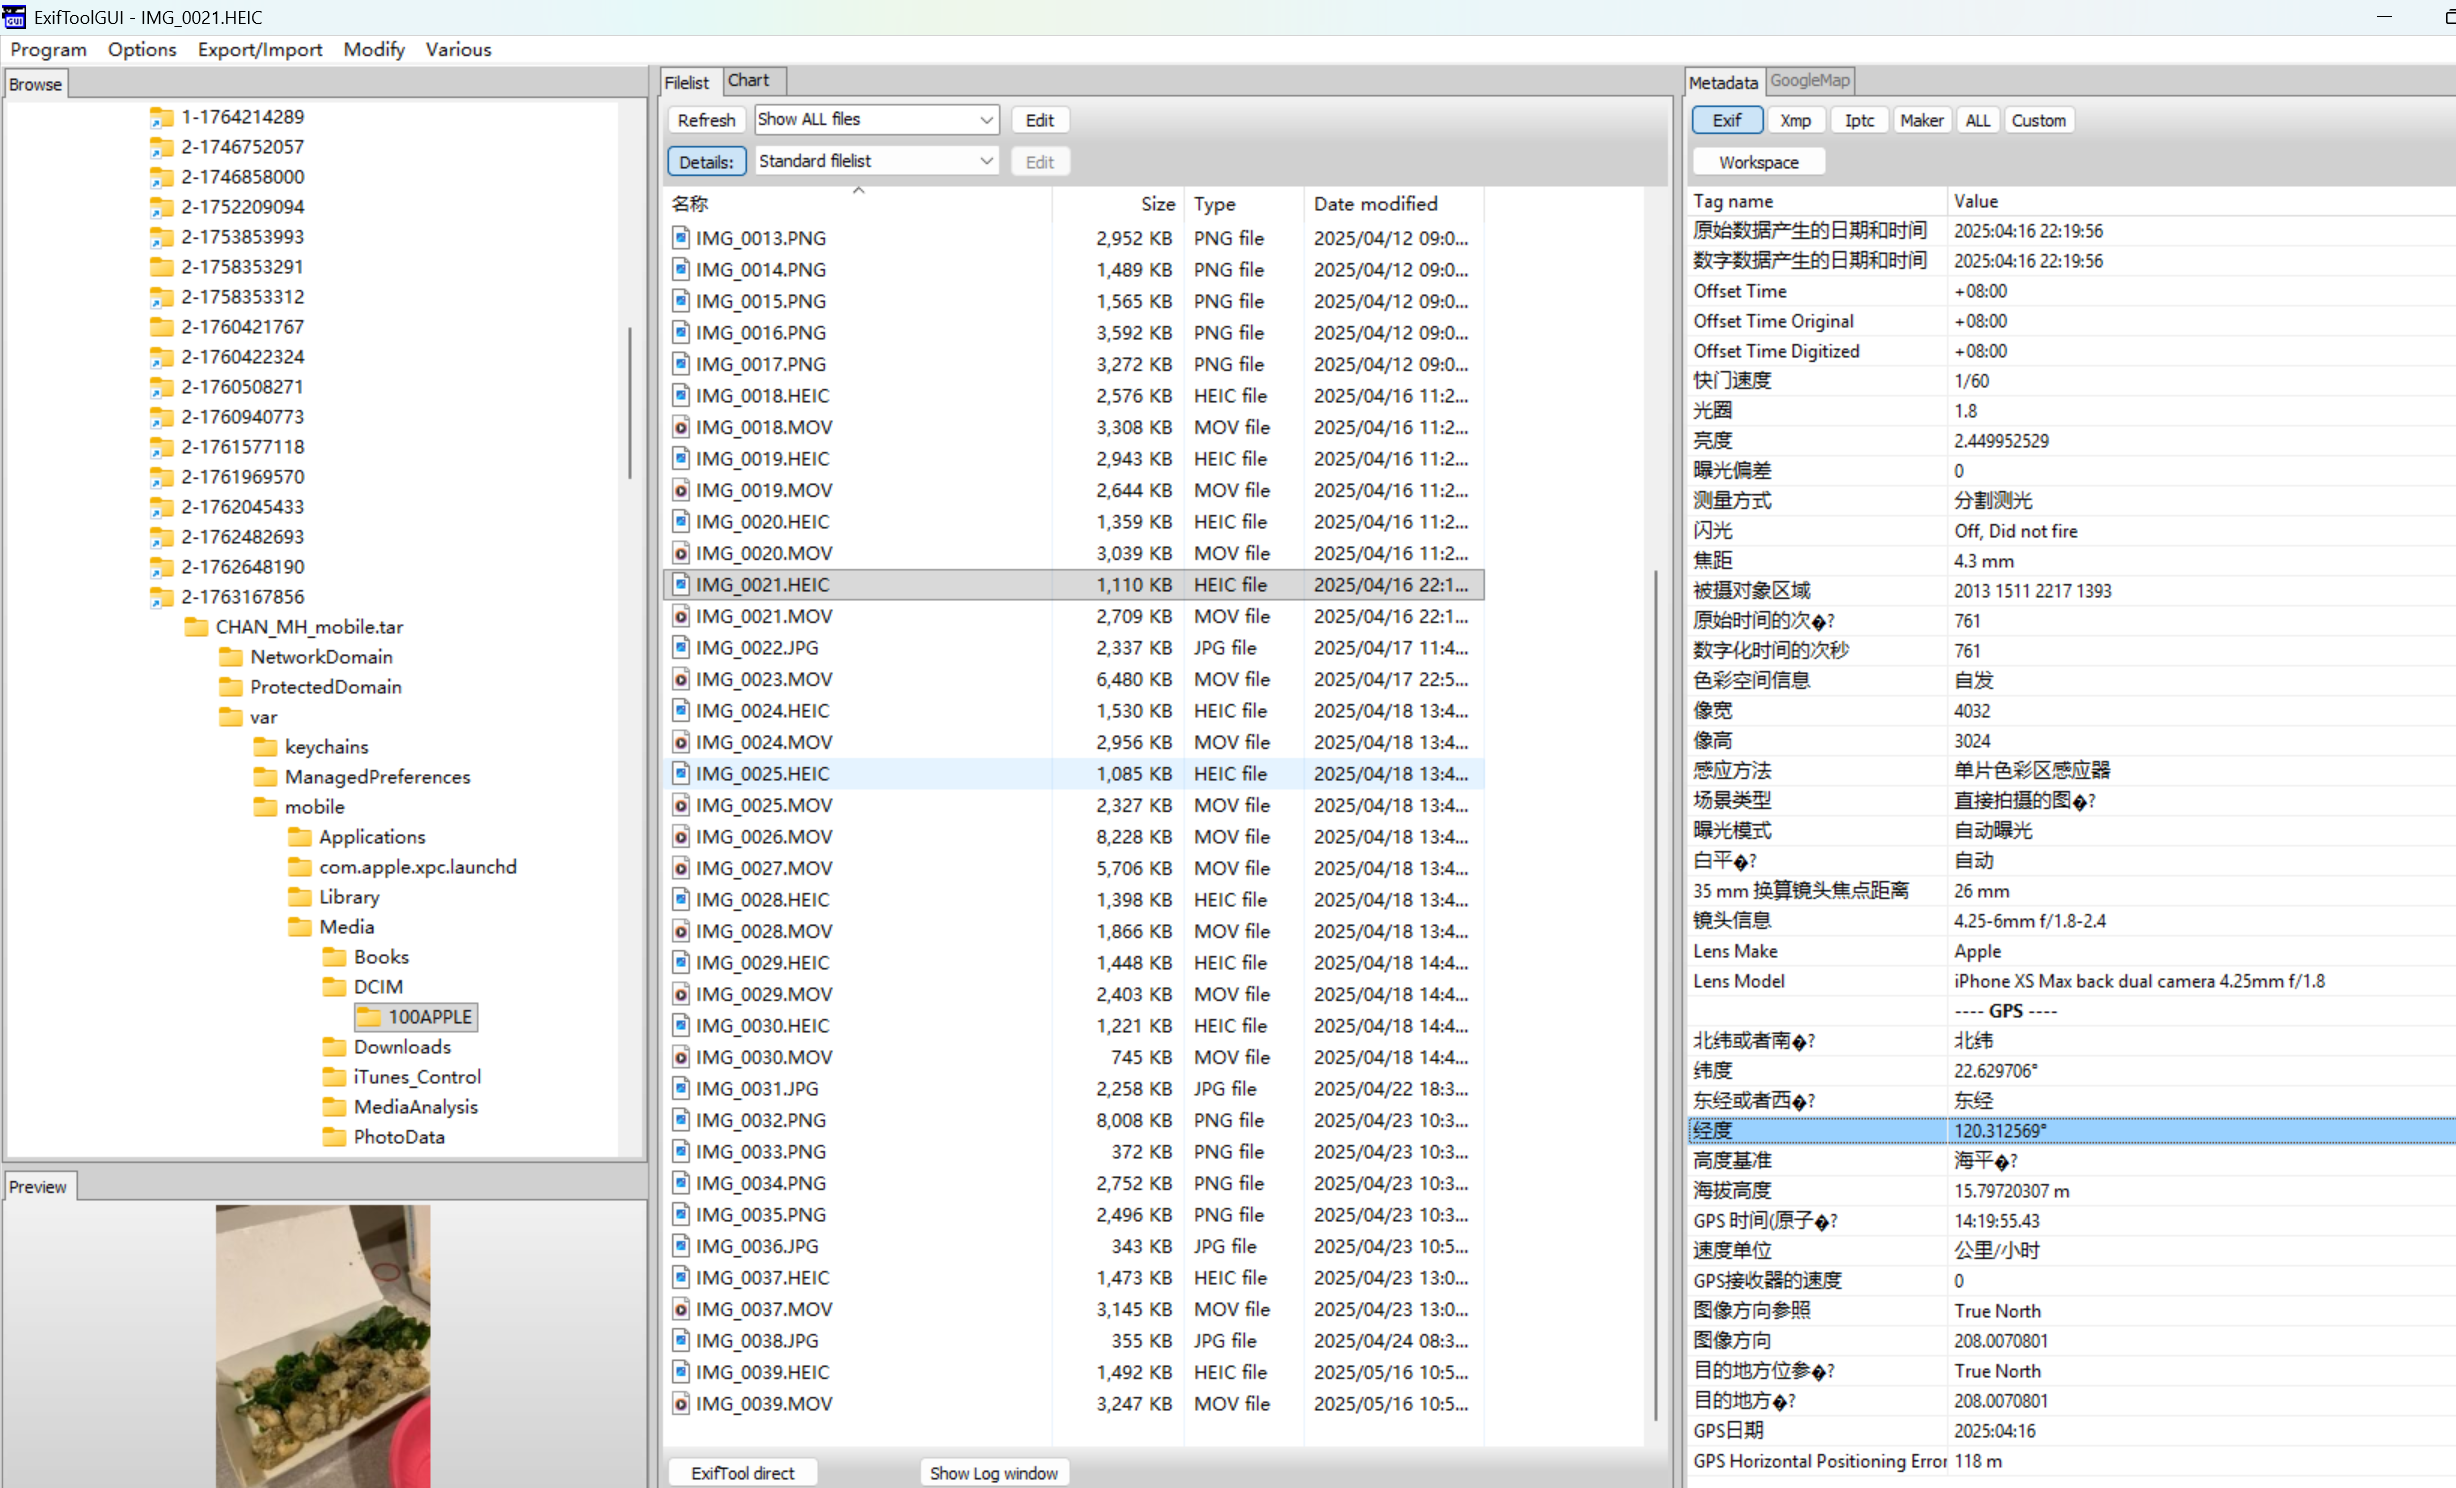Select the 100APPLE folder icon

tap(369, 1017)
